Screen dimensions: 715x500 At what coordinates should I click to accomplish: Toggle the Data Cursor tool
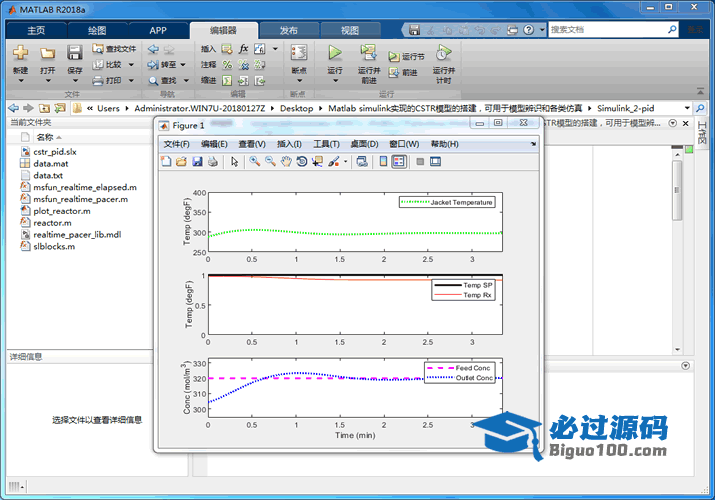tap(317, 161)
